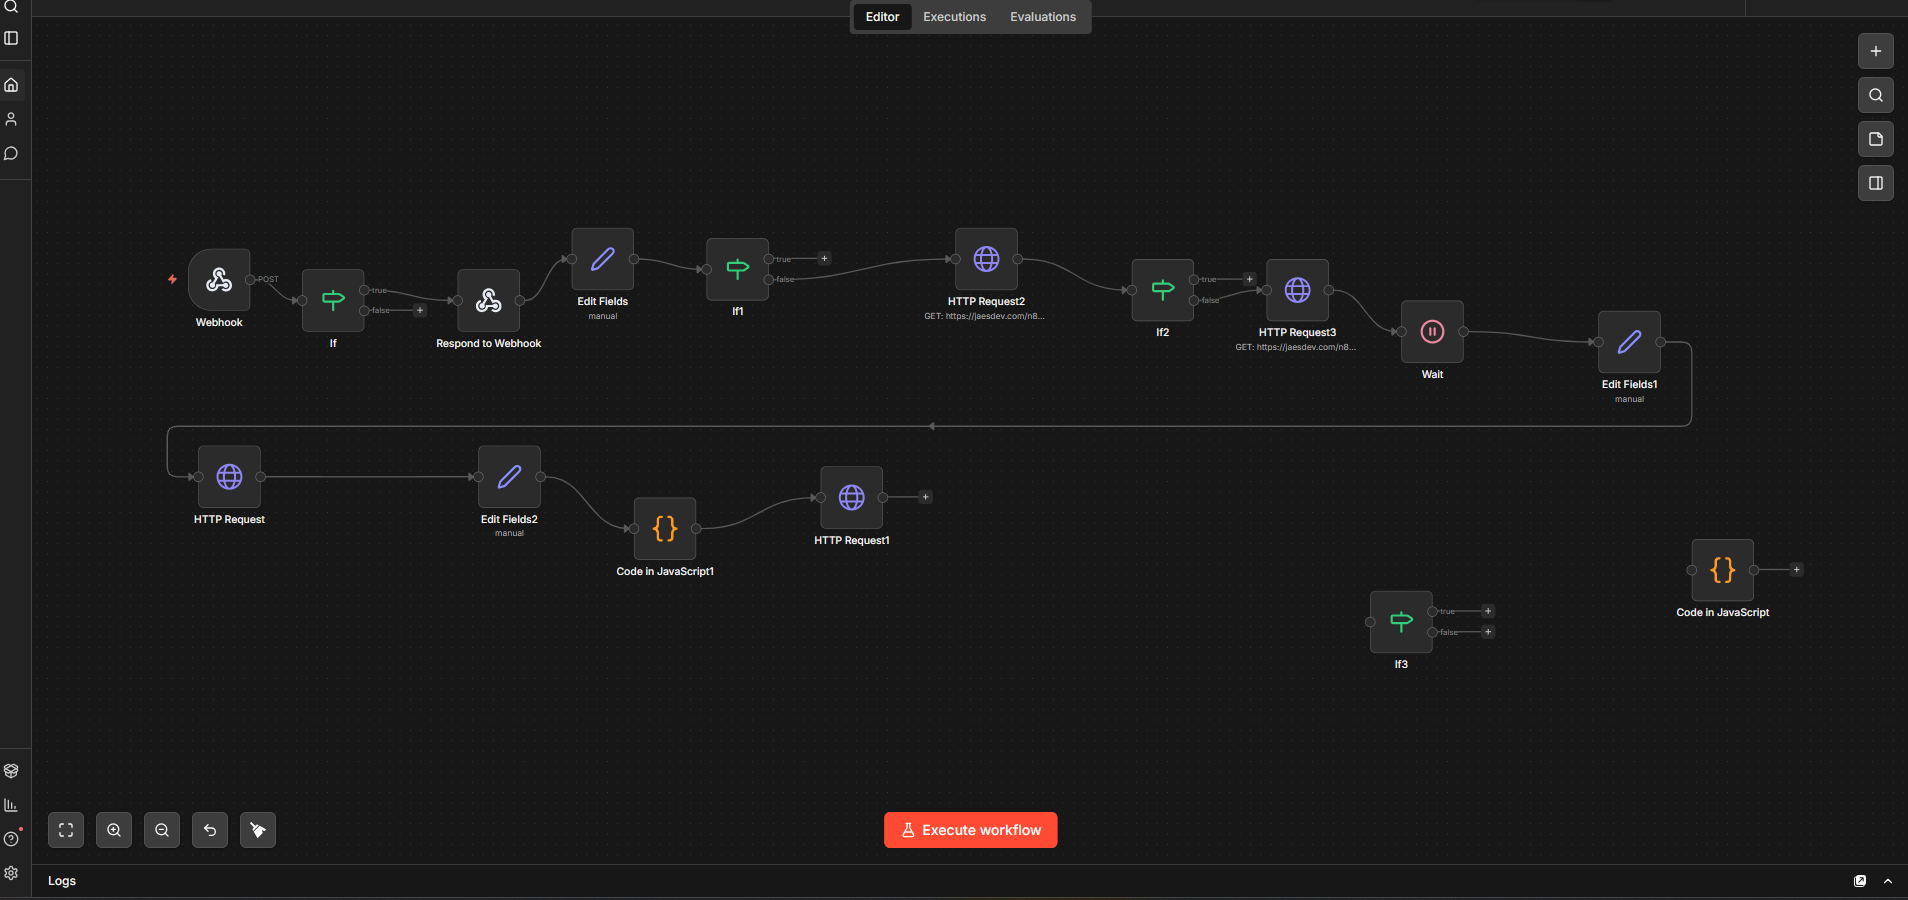Screen dimensions: 1908x900
Task: Open the If2 condition node
Action: pos(1162,290)
